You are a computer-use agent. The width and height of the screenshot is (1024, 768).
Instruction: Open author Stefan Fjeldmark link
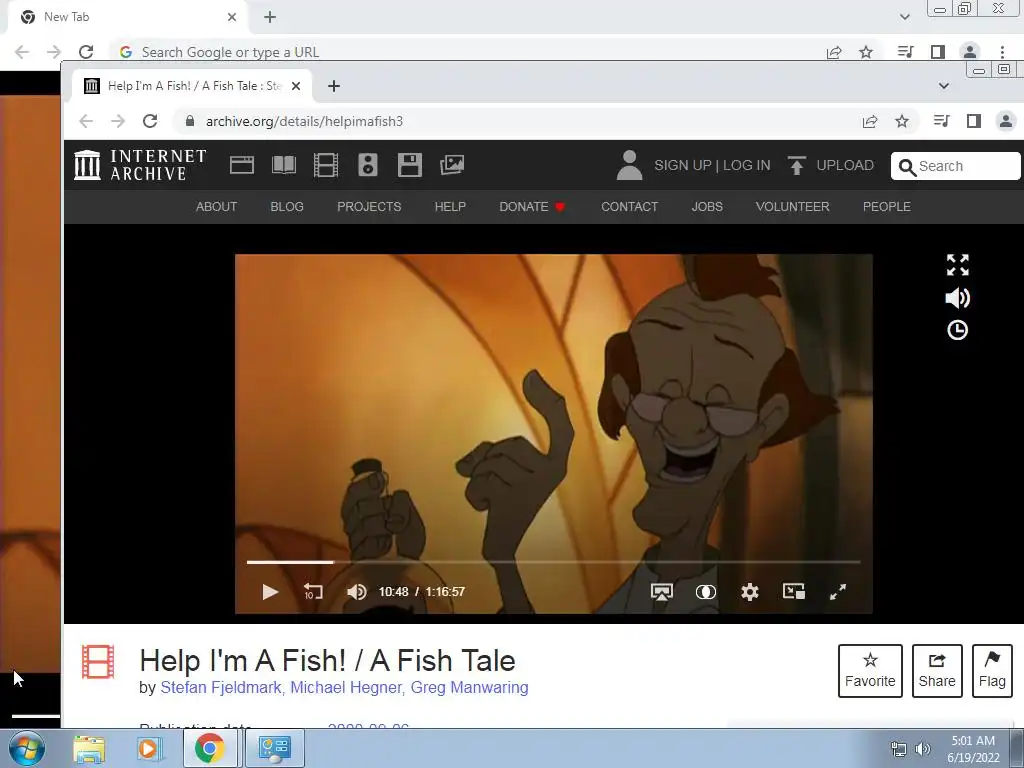pos(221,688)
